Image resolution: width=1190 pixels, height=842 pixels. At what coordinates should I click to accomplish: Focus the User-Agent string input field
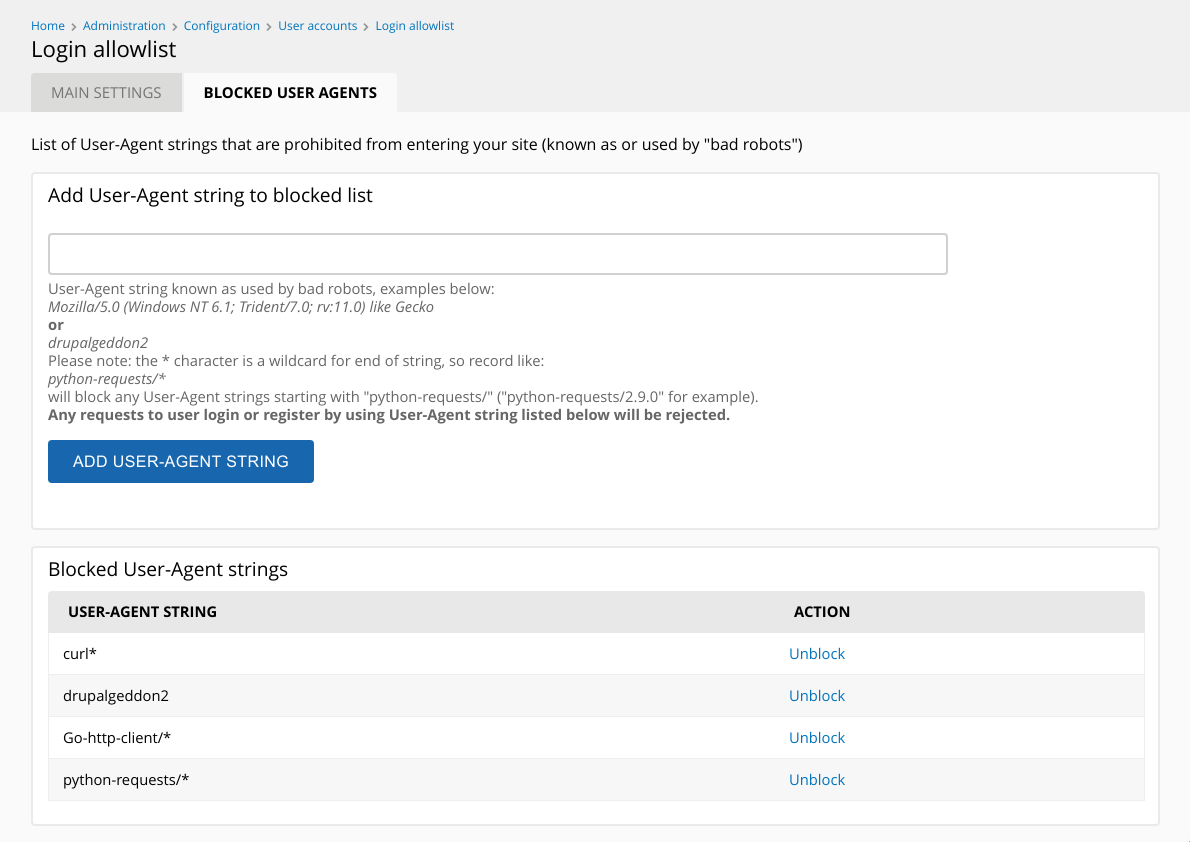[x=498, y=254]
